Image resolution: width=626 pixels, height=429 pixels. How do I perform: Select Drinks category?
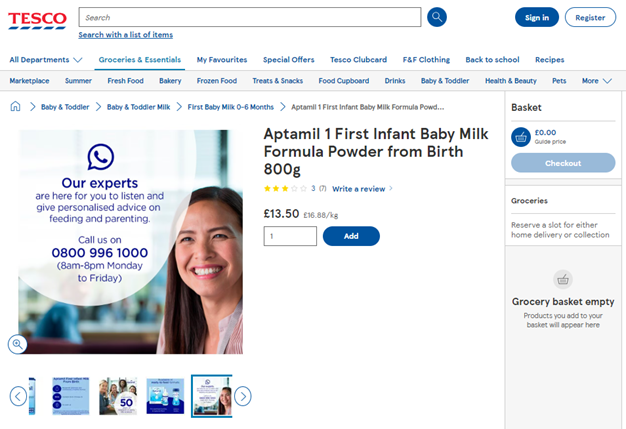click(395, 81)
